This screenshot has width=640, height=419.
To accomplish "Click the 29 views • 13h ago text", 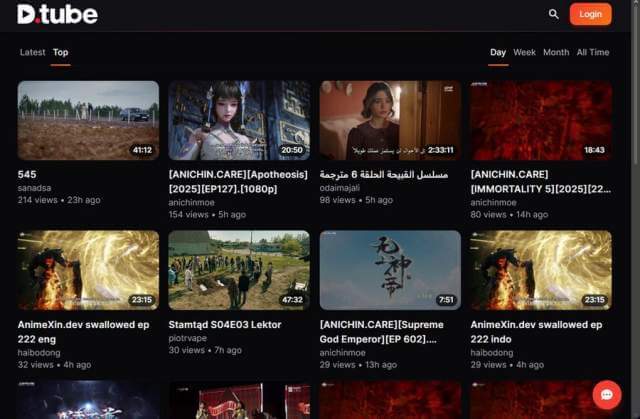I will pyautogui.click(x=358, y=365).
